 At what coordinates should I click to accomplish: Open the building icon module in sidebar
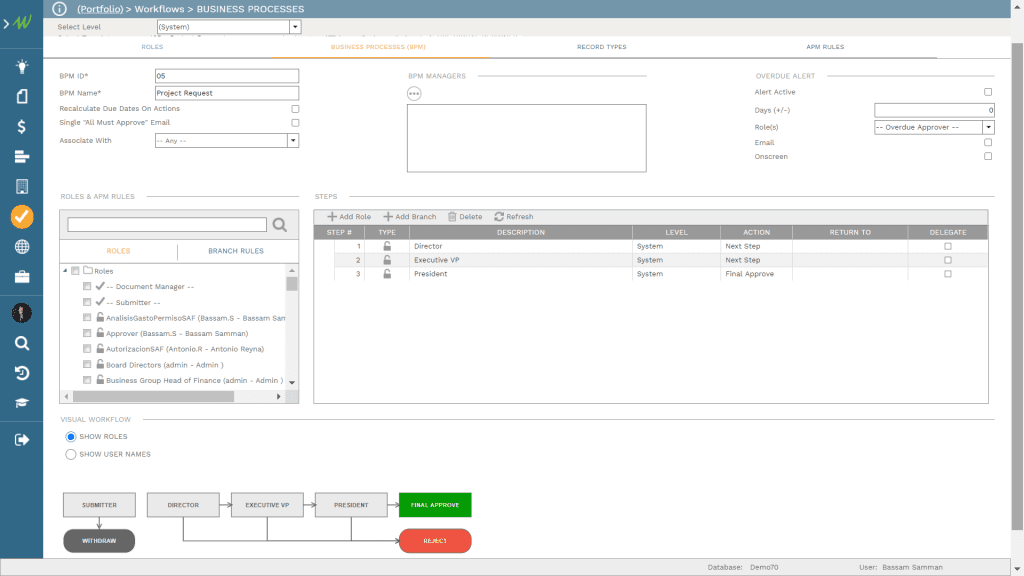click(22, 187)
